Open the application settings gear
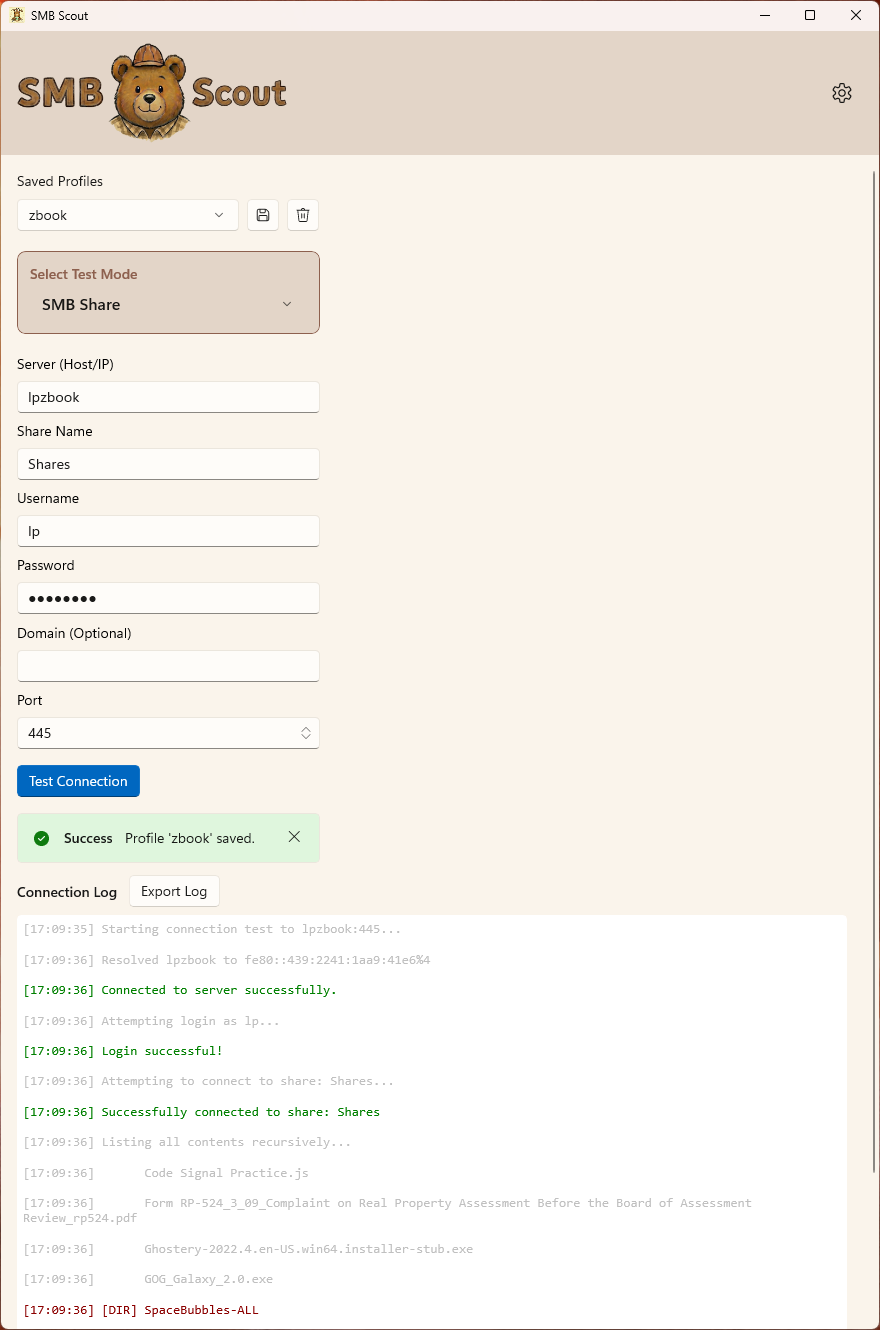 841,92
